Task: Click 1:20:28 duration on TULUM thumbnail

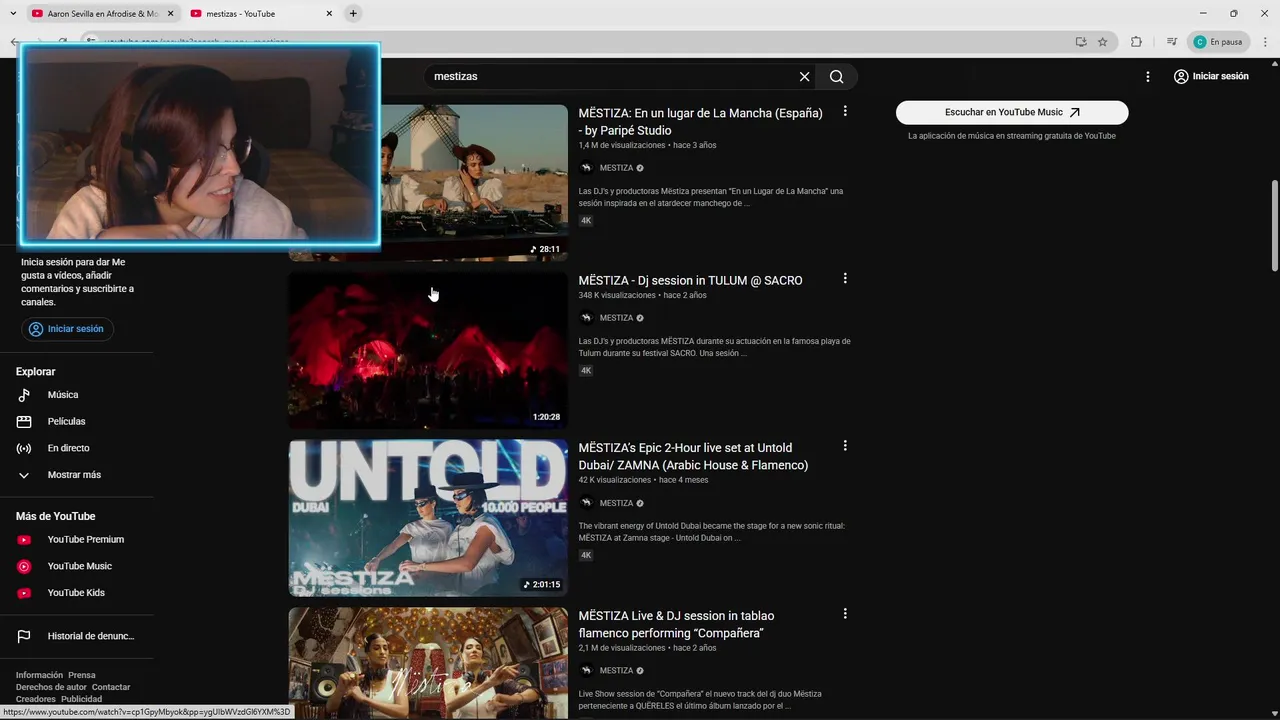Action: pyautogui.click(x=546, y=417)
